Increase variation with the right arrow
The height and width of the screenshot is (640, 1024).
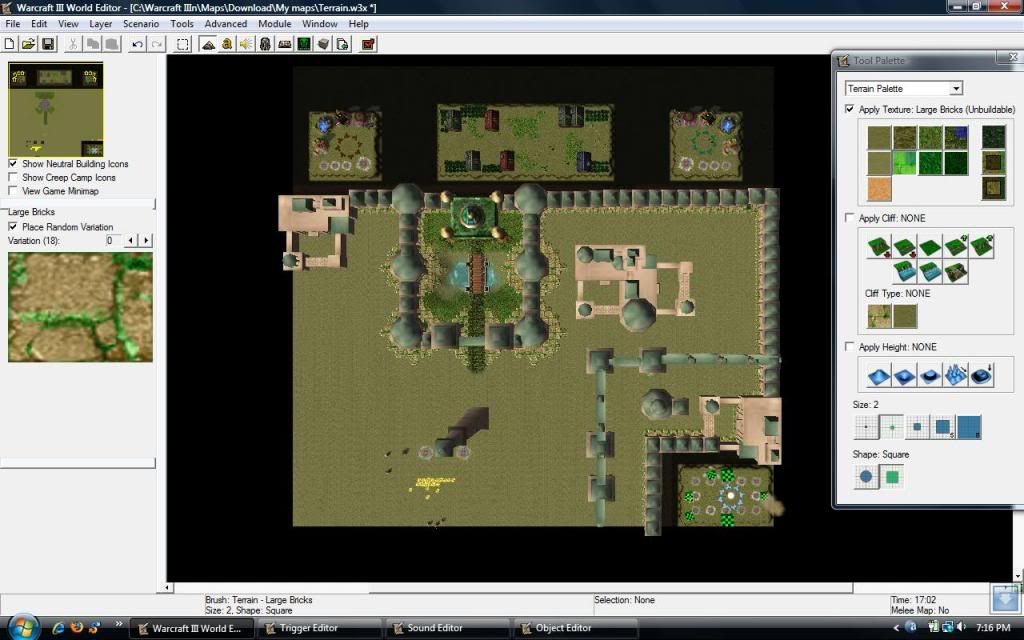point(146,240)
